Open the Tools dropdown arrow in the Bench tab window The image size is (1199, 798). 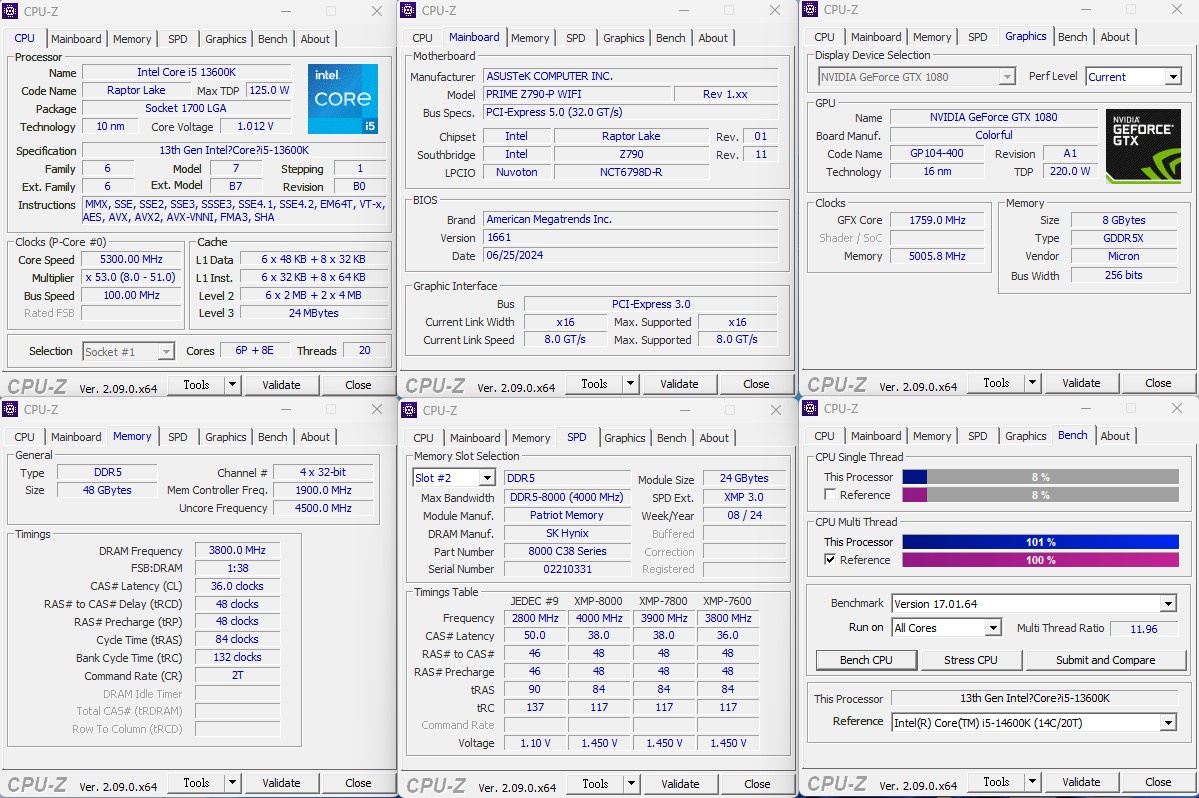(x=1032, y=782)
